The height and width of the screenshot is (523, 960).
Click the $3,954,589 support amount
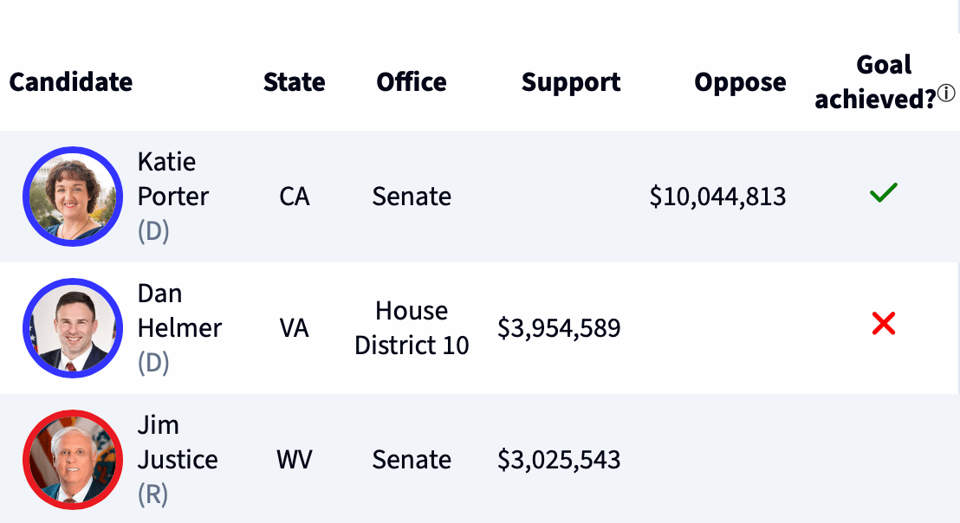click(x=559, y=328)
